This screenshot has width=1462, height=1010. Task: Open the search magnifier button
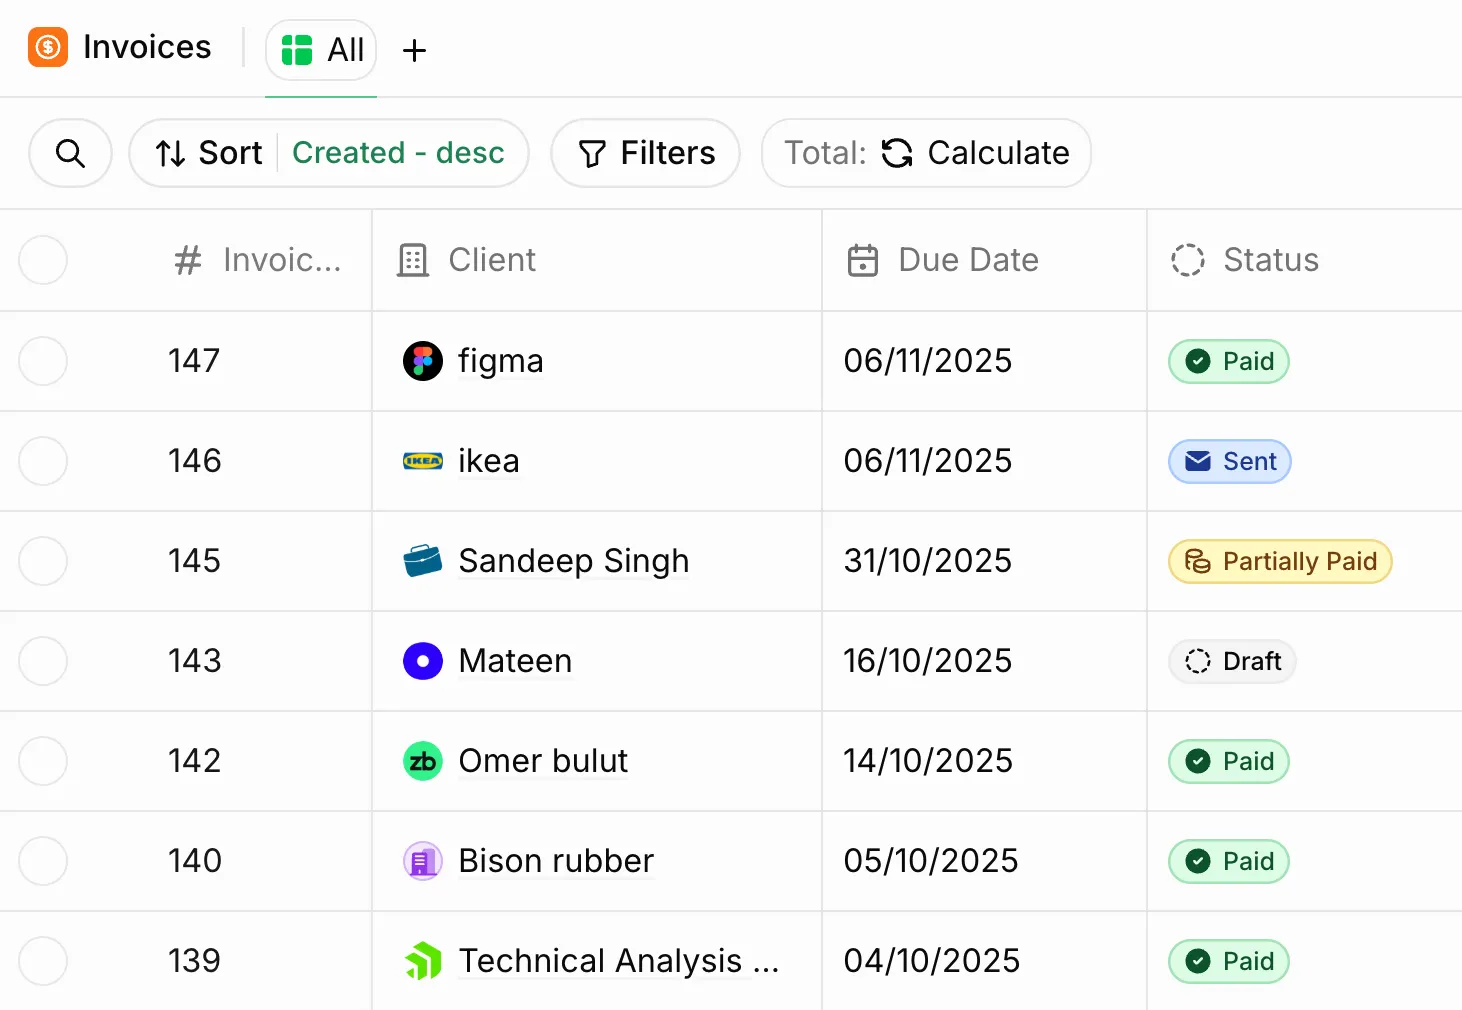pyautogui.click(x=70, y=153)
